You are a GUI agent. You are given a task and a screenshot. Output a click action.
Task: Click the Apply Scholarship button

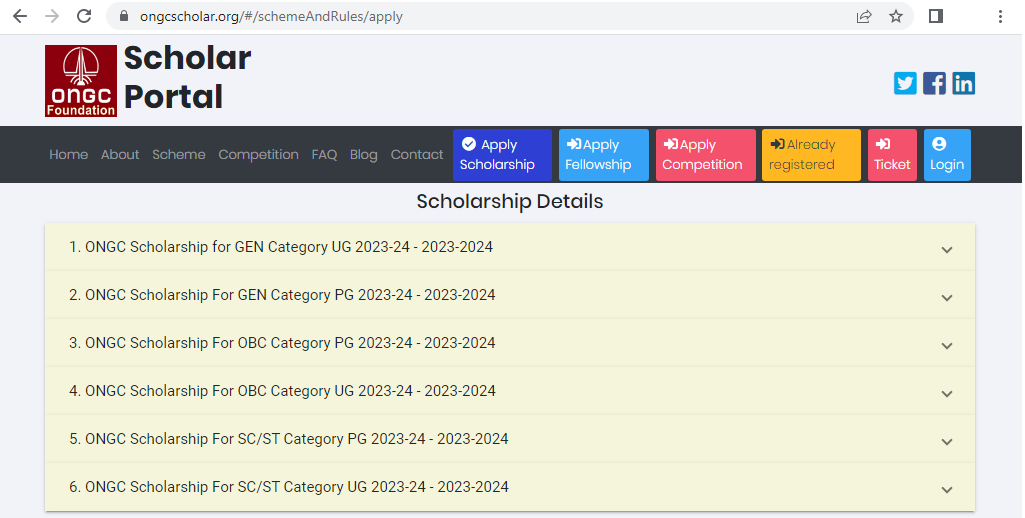[x=502, y=155]
